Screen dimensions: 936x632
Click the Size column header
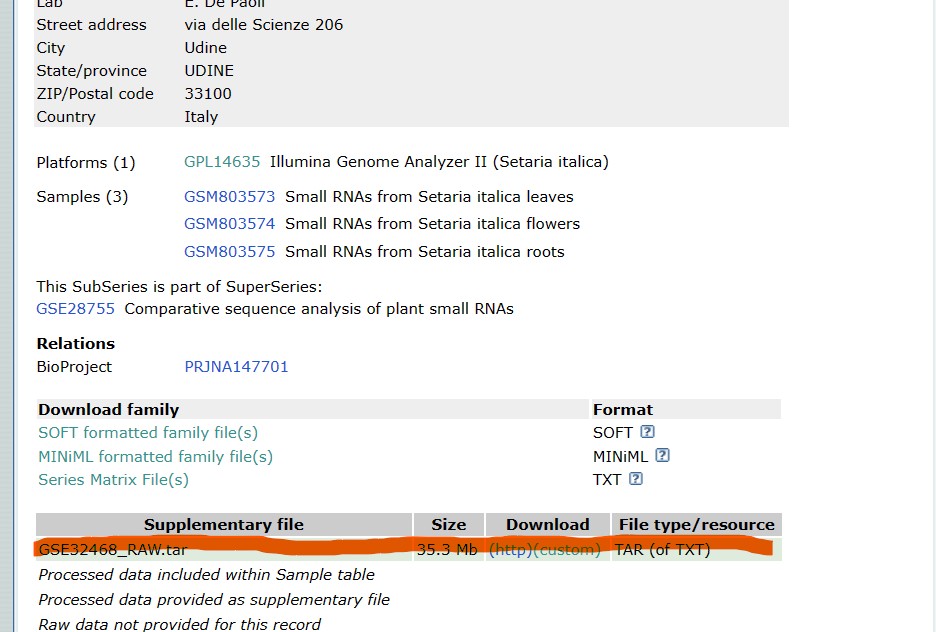tap(448, 525)
